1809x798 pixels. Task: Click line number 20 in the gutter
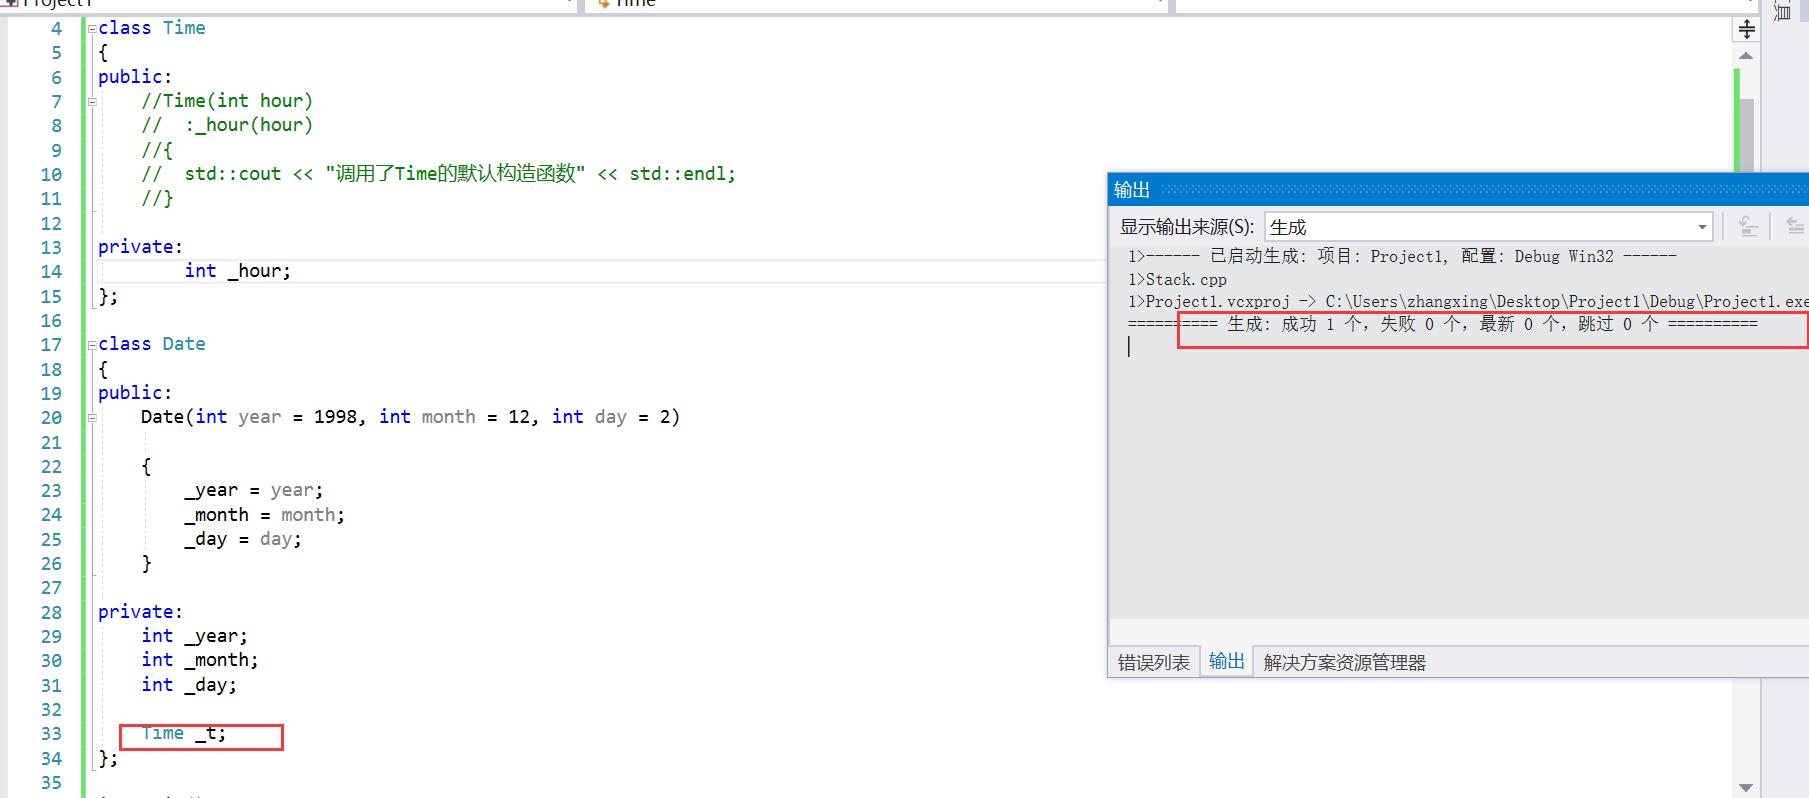pos(51,418)
